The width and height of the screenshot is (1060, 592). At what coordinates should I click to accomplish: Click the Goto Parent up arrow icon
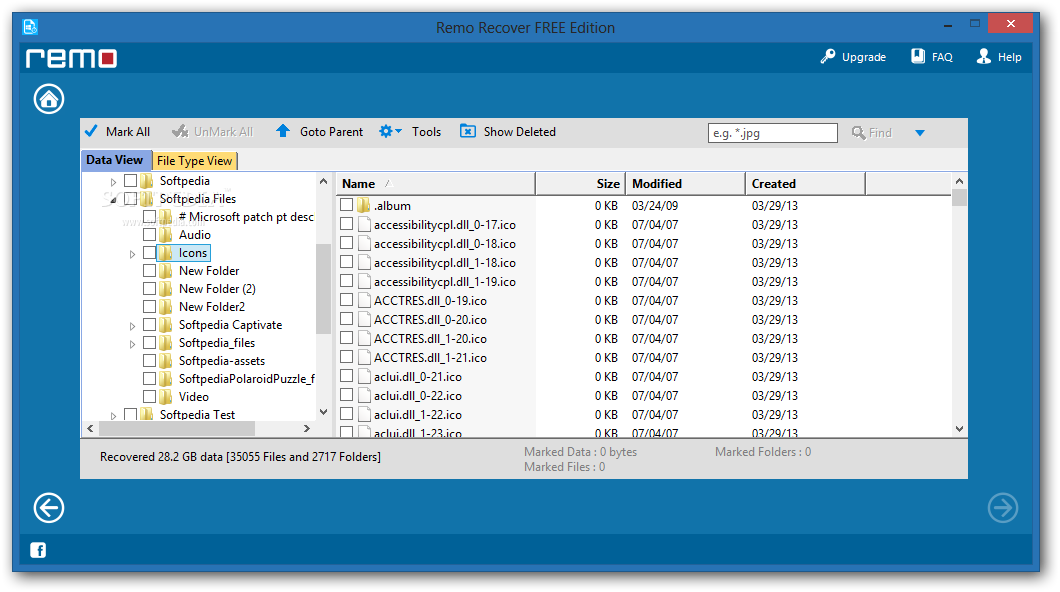click(283, 130)
